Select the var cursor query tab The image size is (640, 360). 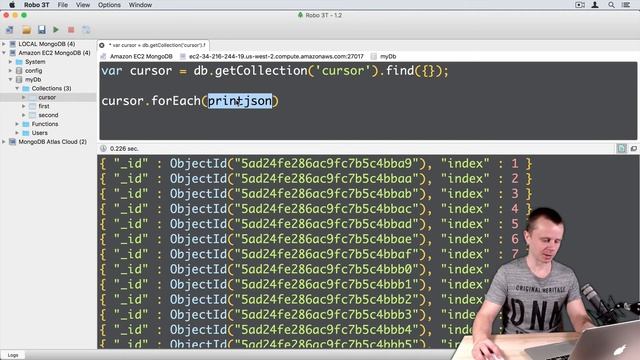click(x=157, y=45)
